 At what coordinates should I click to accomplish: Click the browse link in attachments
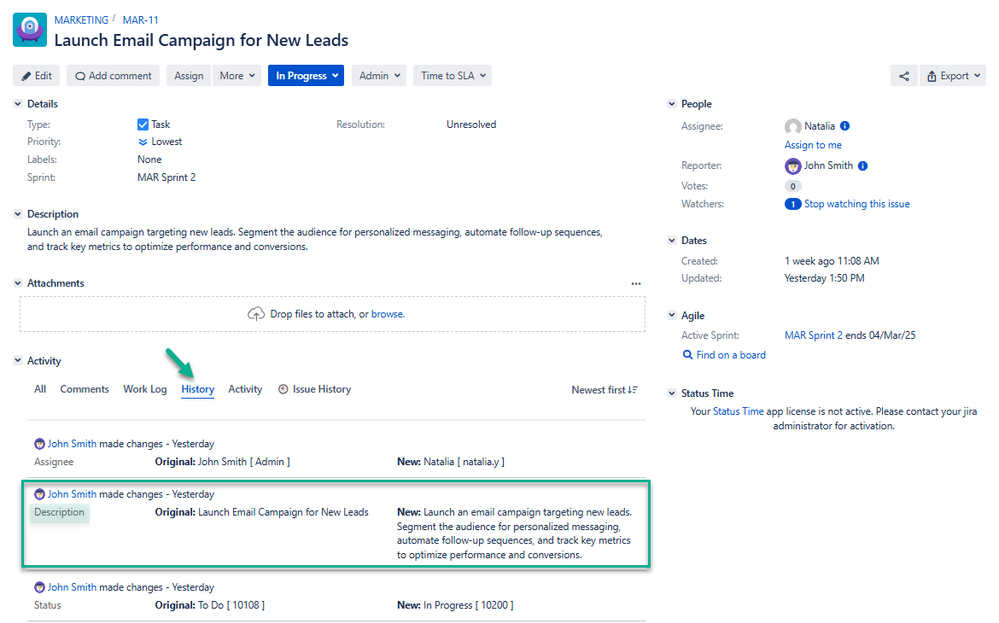(387, 314)
